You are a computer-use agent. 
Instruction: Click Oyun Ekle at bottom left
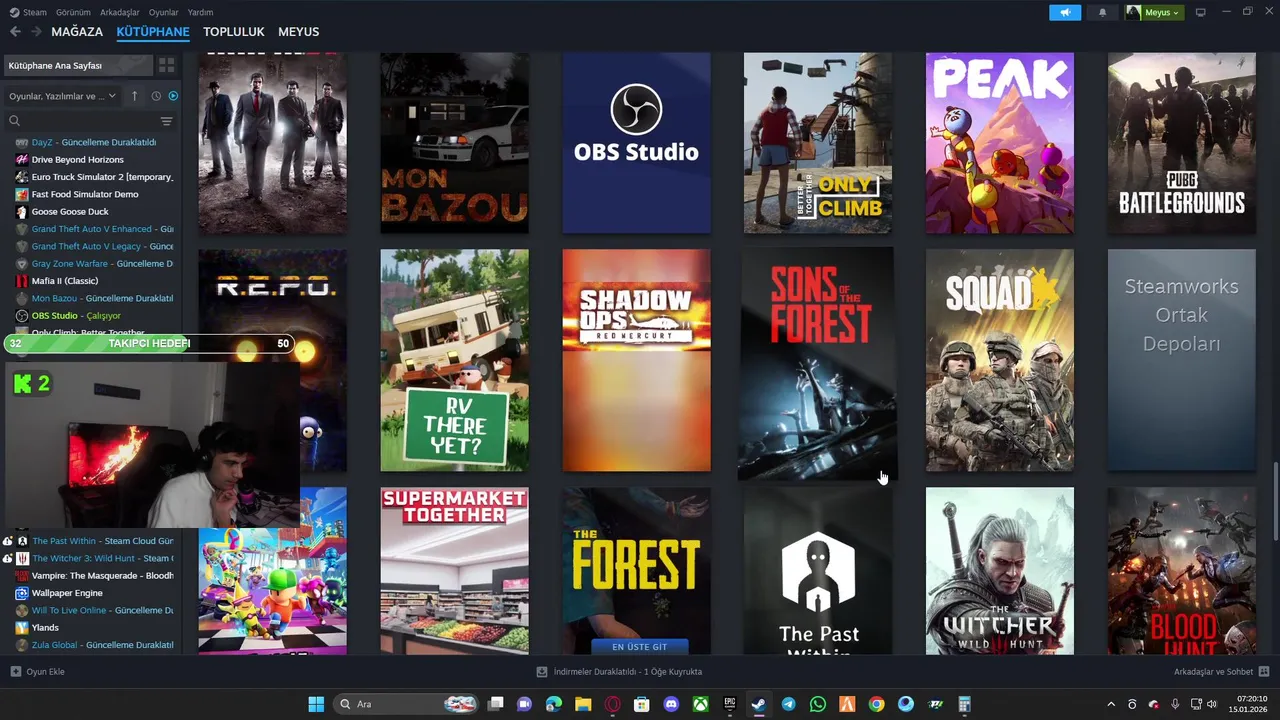coord(38,672)
